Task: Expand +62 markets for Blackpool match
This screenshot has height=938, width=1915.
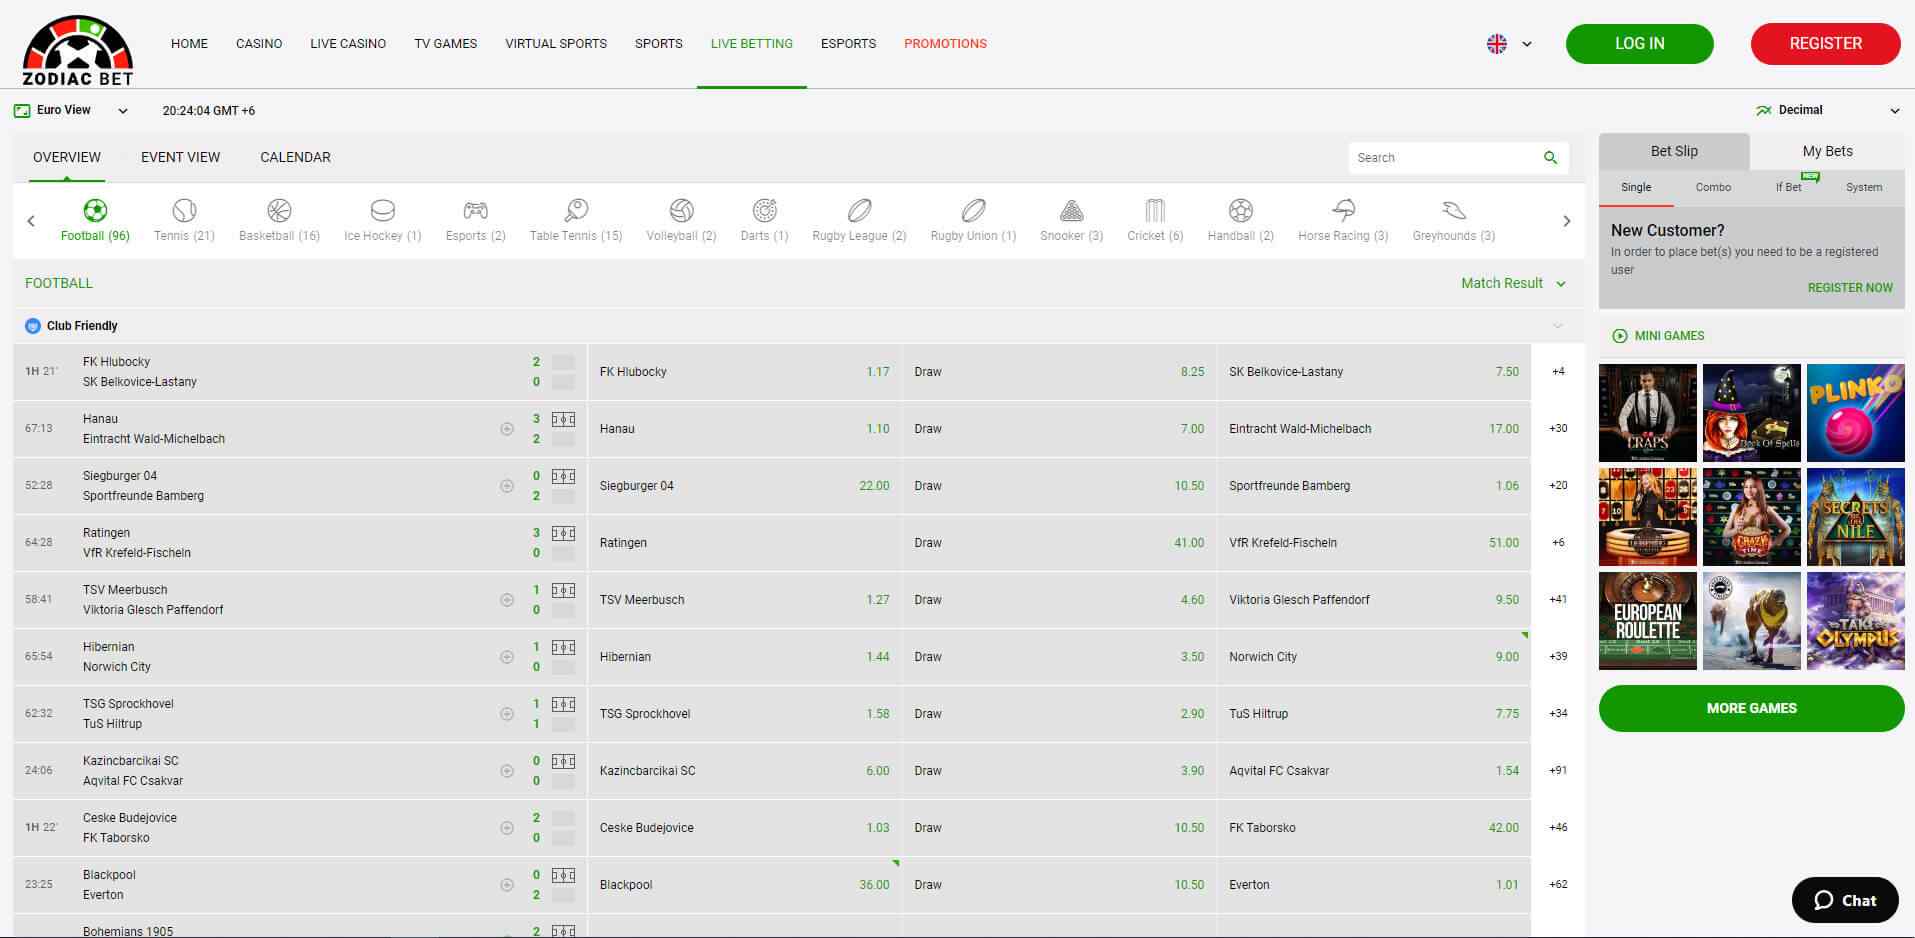Action: [1558, 885]
